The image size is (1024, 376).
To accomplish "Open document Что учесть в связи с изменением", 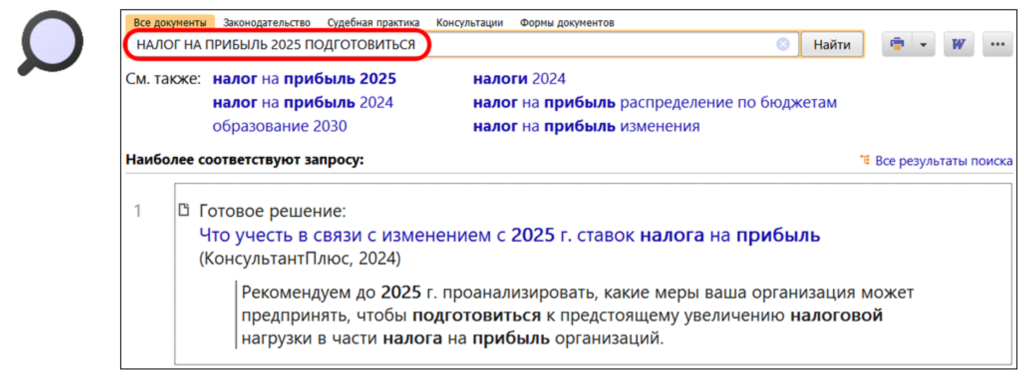I will [509, 236].
